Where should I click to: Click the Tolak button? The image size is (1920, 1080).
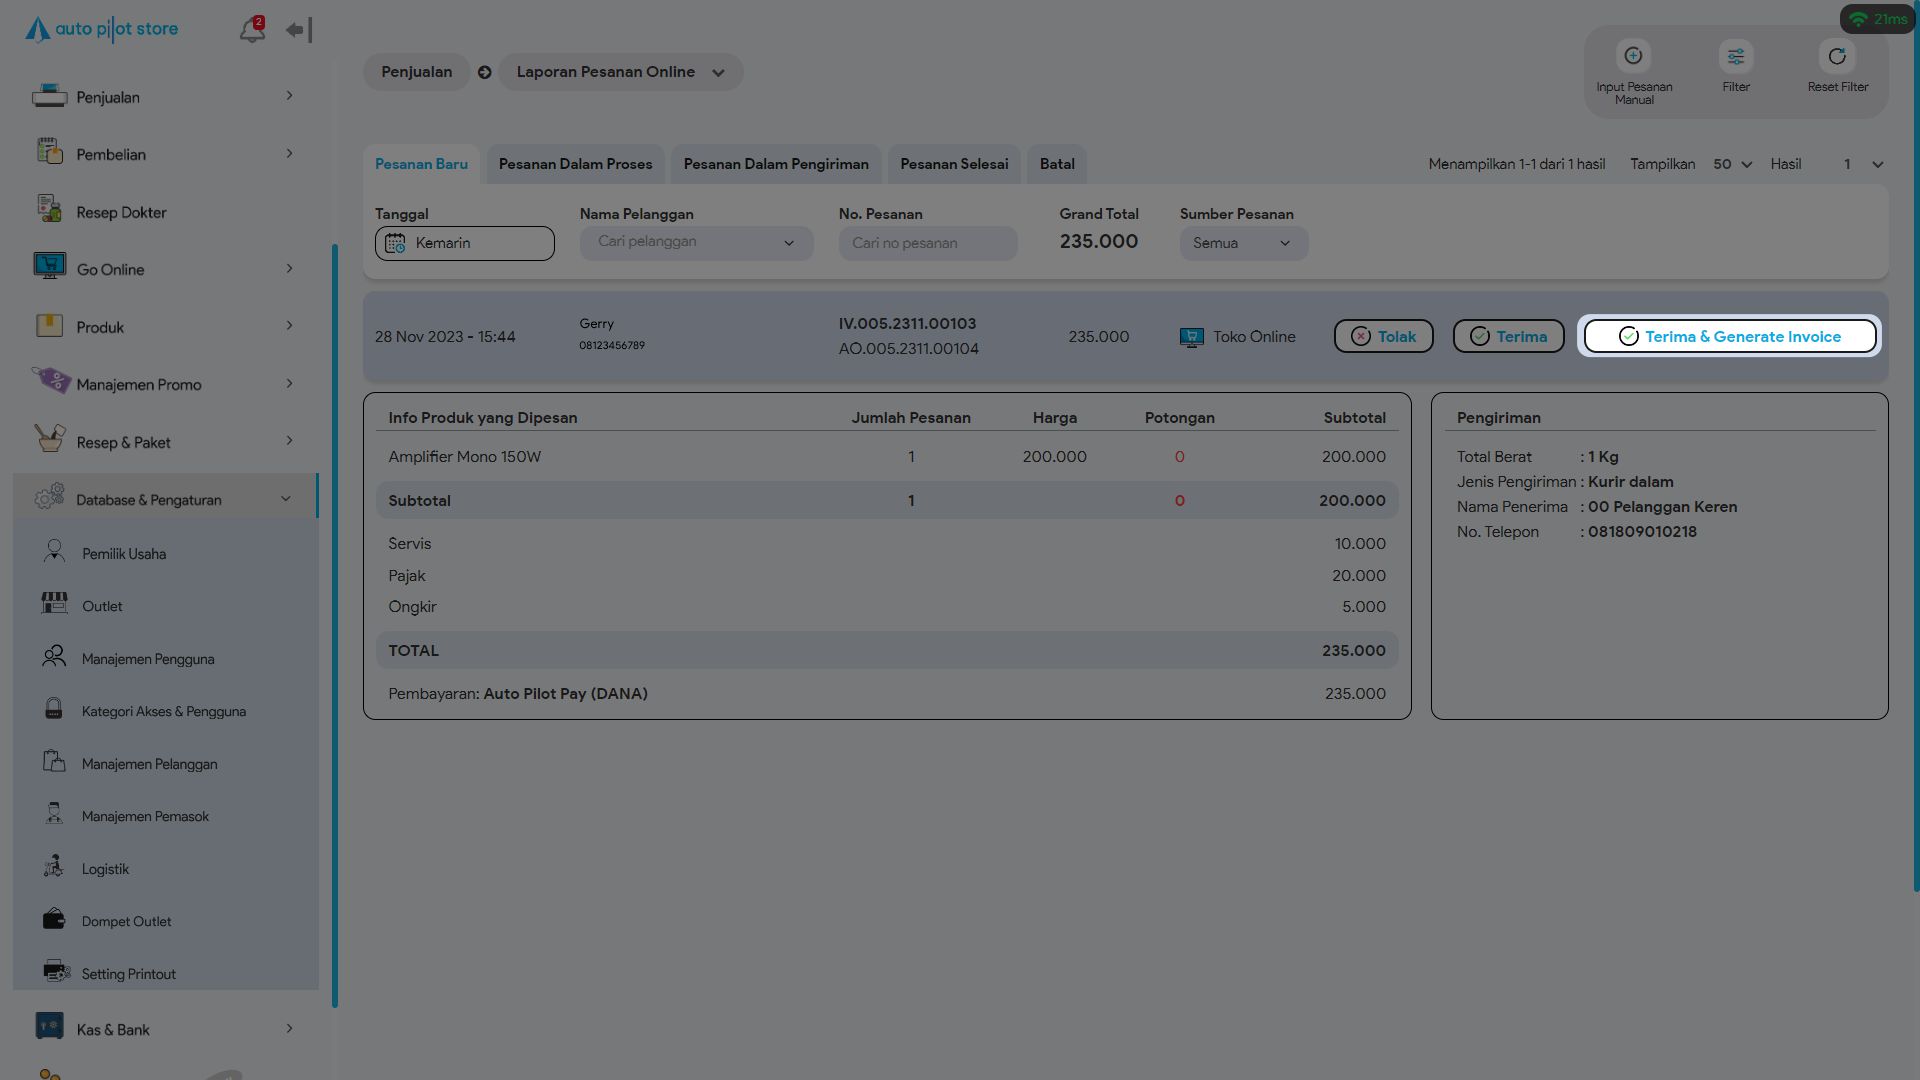tap(1383, 337)
